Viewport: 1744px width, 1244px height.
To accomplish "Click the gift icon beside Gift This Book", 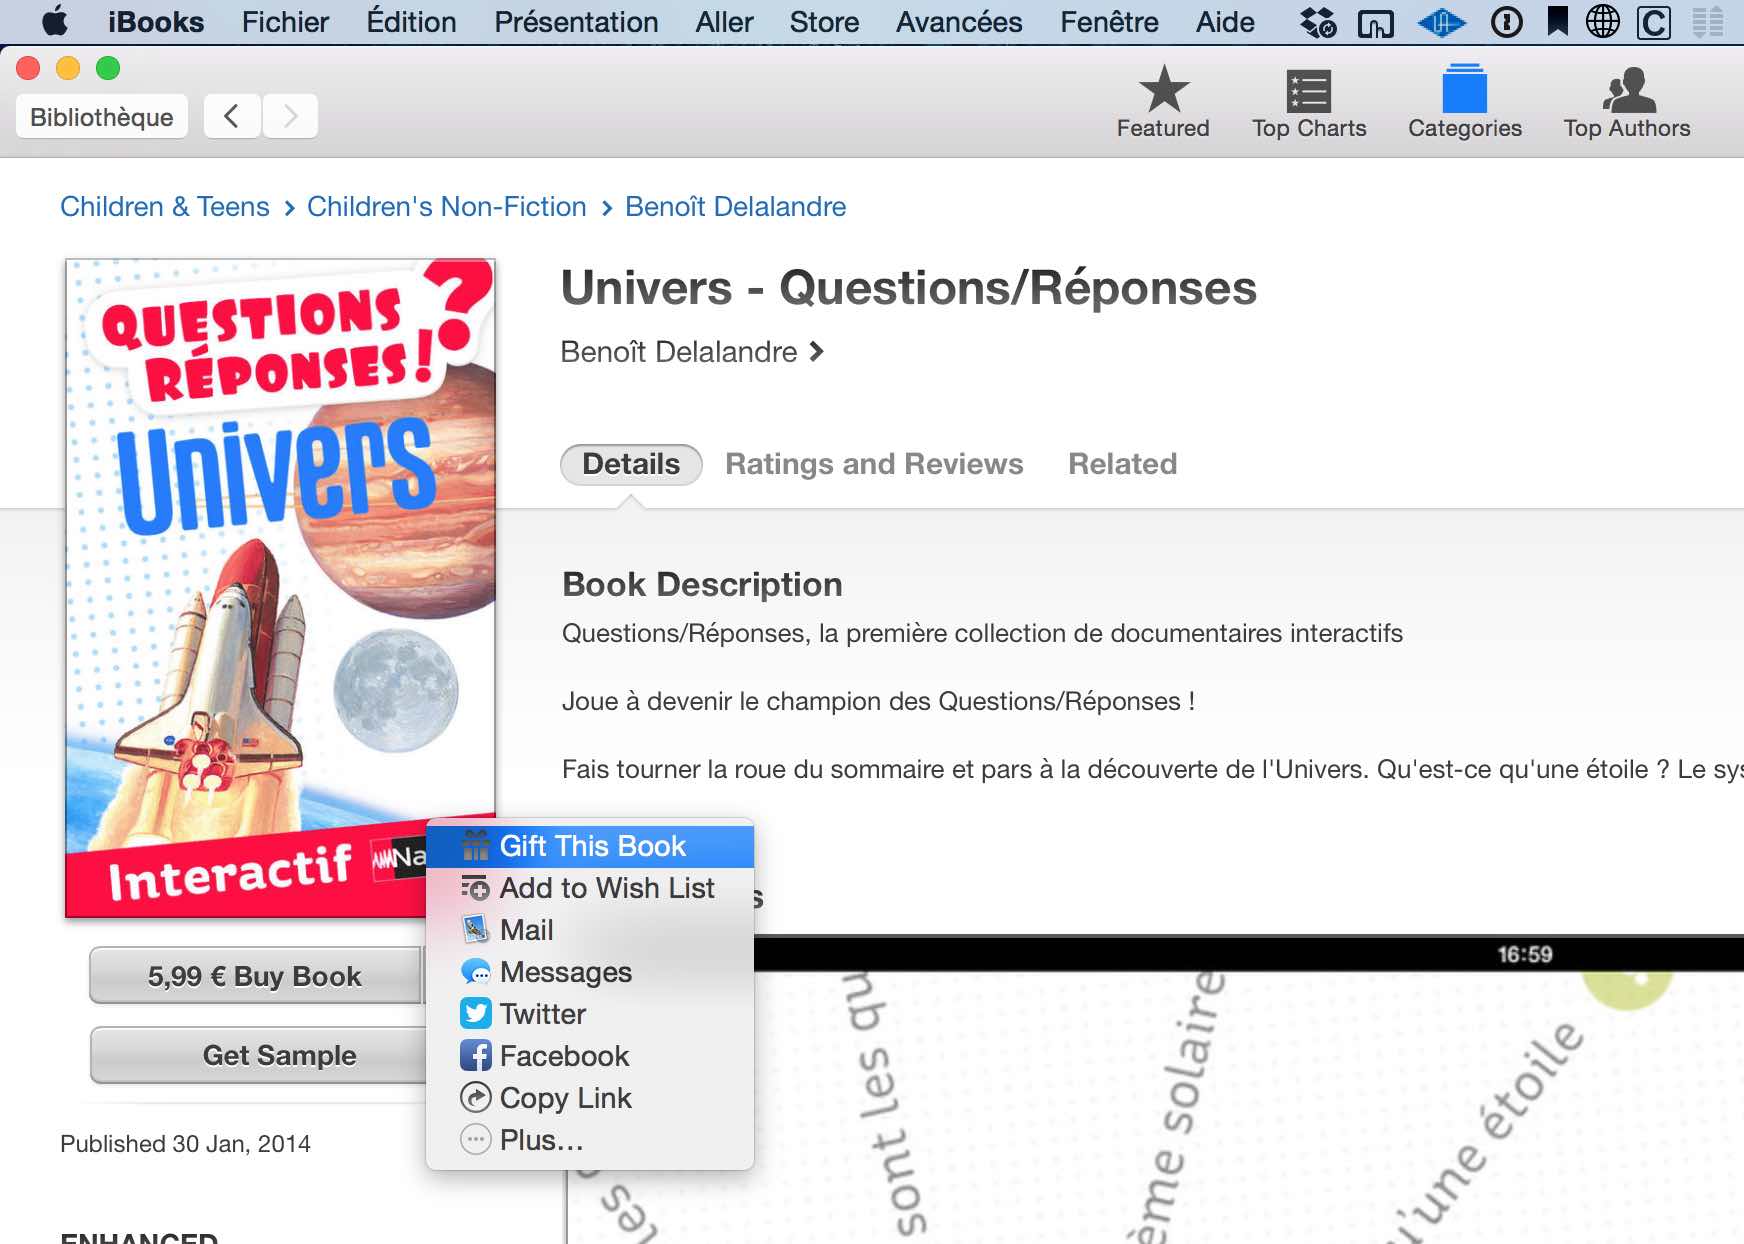I will pyautogui.click(x=476, y=846).
